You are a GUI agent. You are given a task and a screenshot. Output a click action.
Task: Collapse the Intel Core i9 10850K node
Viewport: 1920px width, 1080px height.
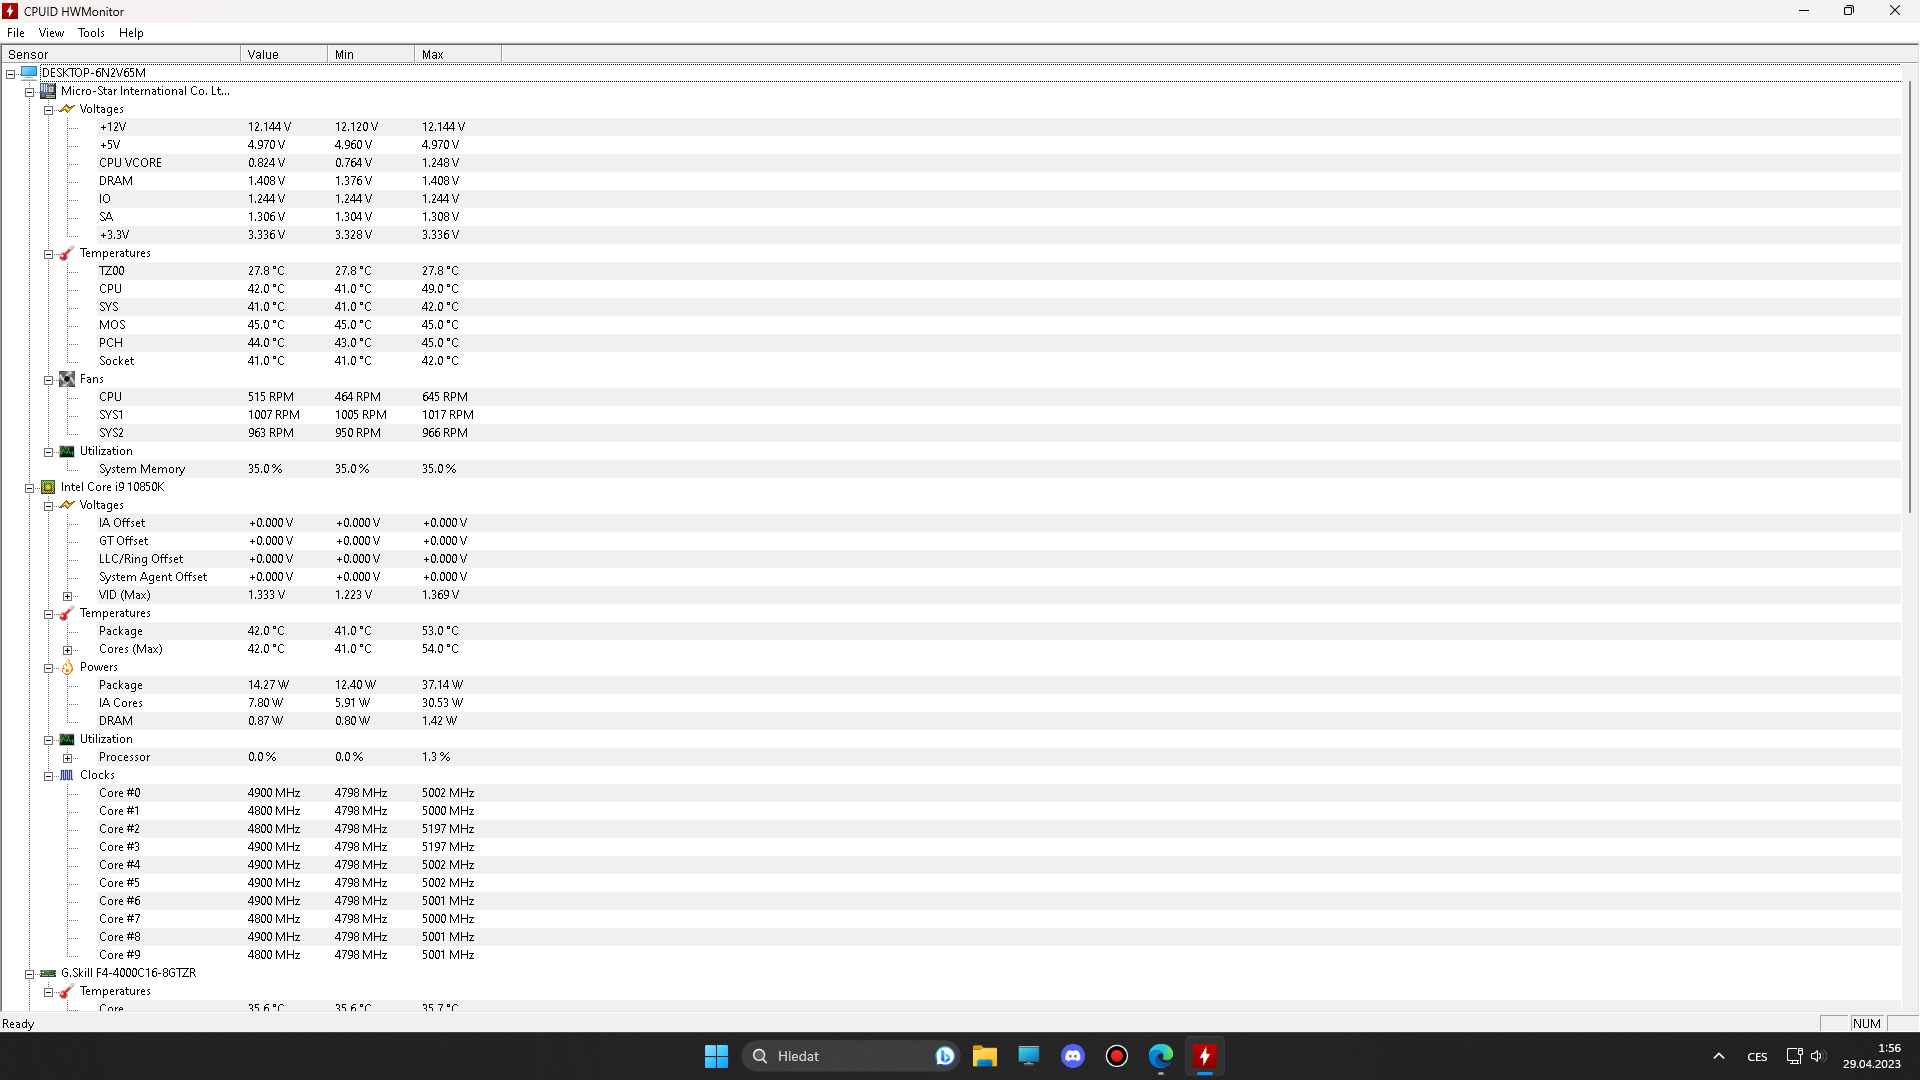click(x=30, y=488)
